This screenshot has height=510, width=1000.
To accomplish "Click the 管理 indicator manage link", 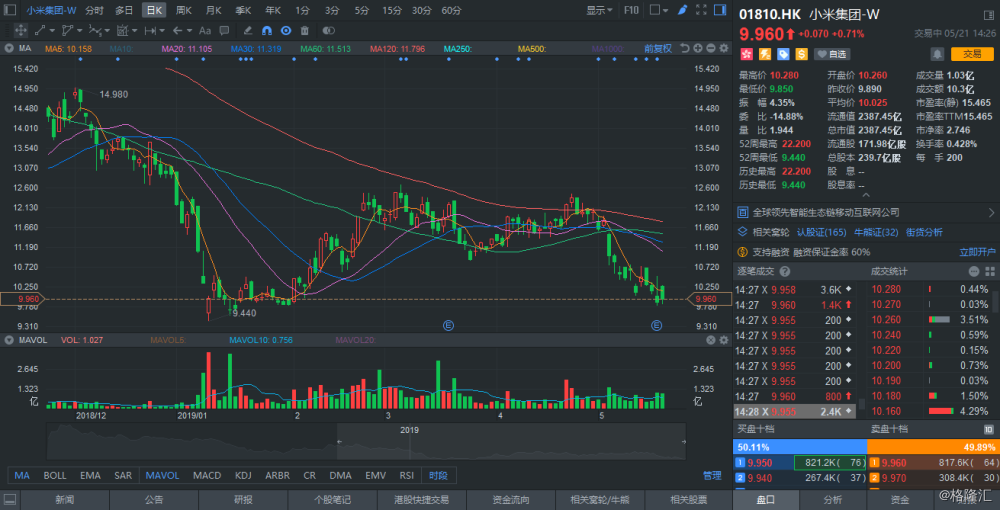I will point(712,476).
